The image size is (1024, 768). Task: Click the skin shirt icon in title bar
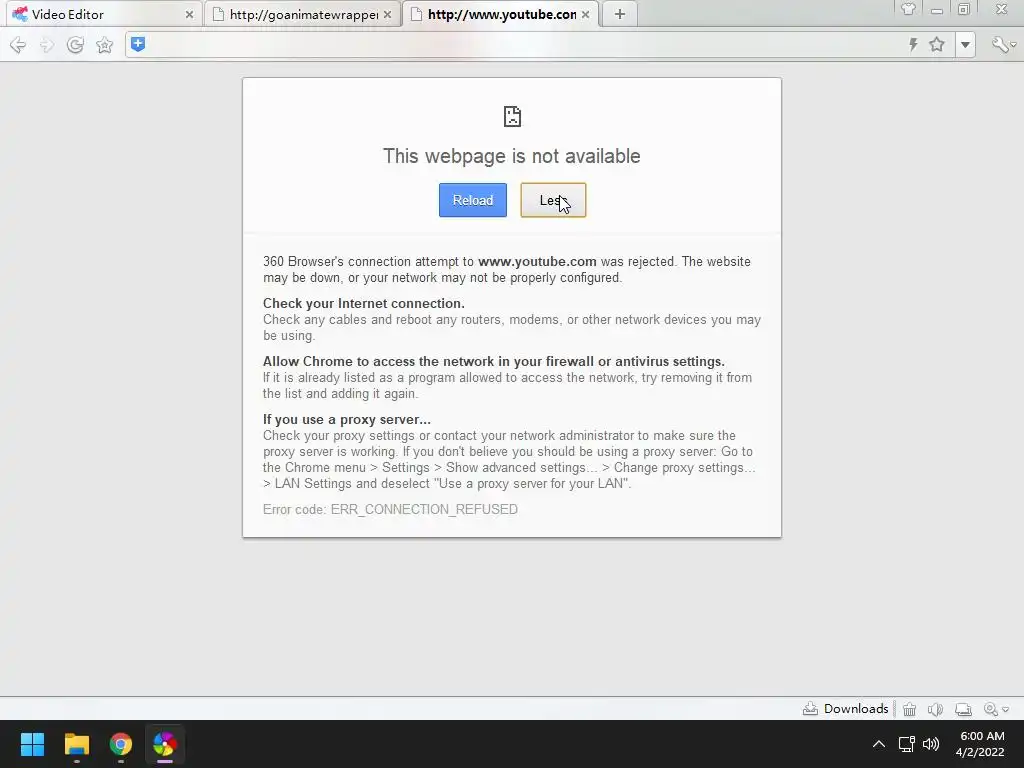pos(908,9)
